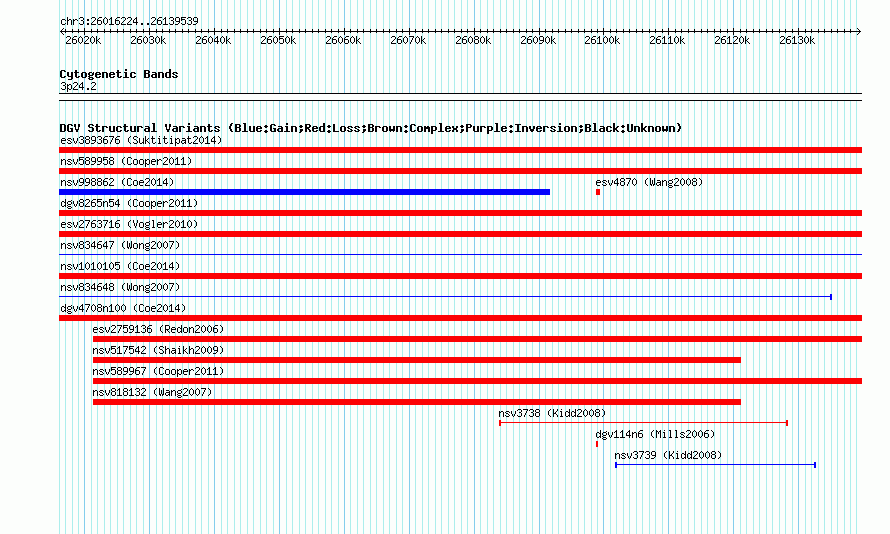
Task: Click the 26070k ruler tick label
Action: coord(408,41)
